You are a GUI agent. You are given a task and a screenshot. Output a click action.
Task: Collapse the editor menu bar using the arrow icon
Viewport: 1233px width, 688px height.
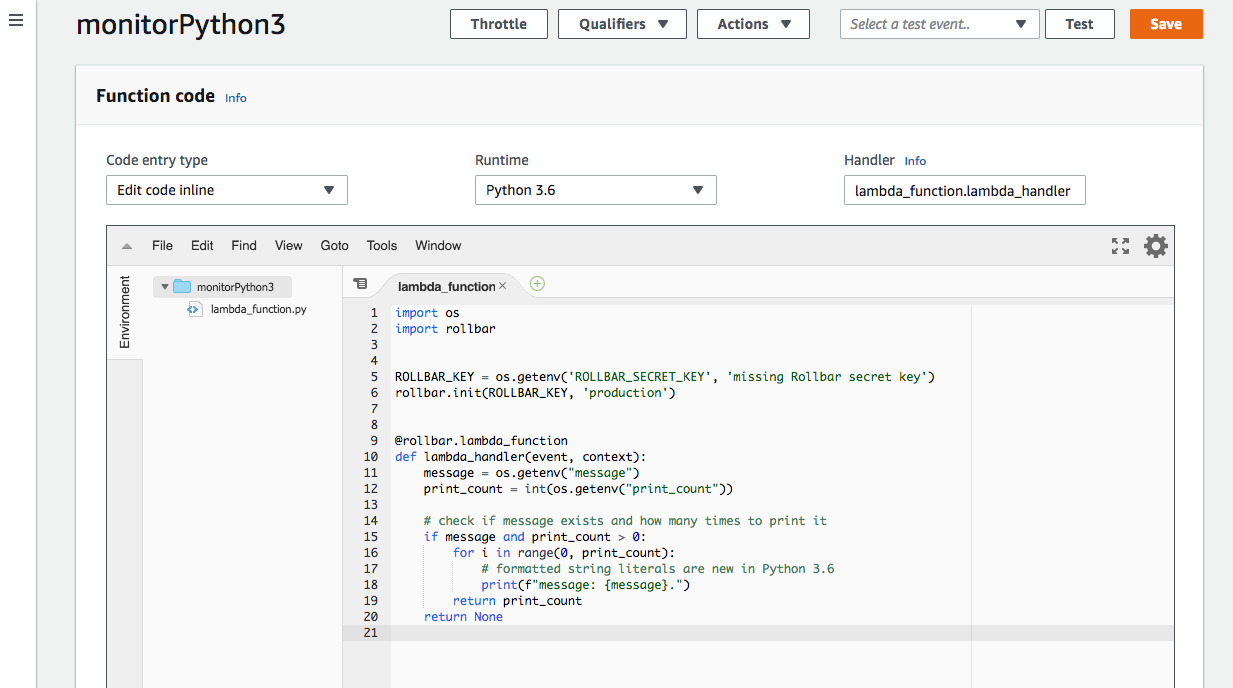pos(125,245)
